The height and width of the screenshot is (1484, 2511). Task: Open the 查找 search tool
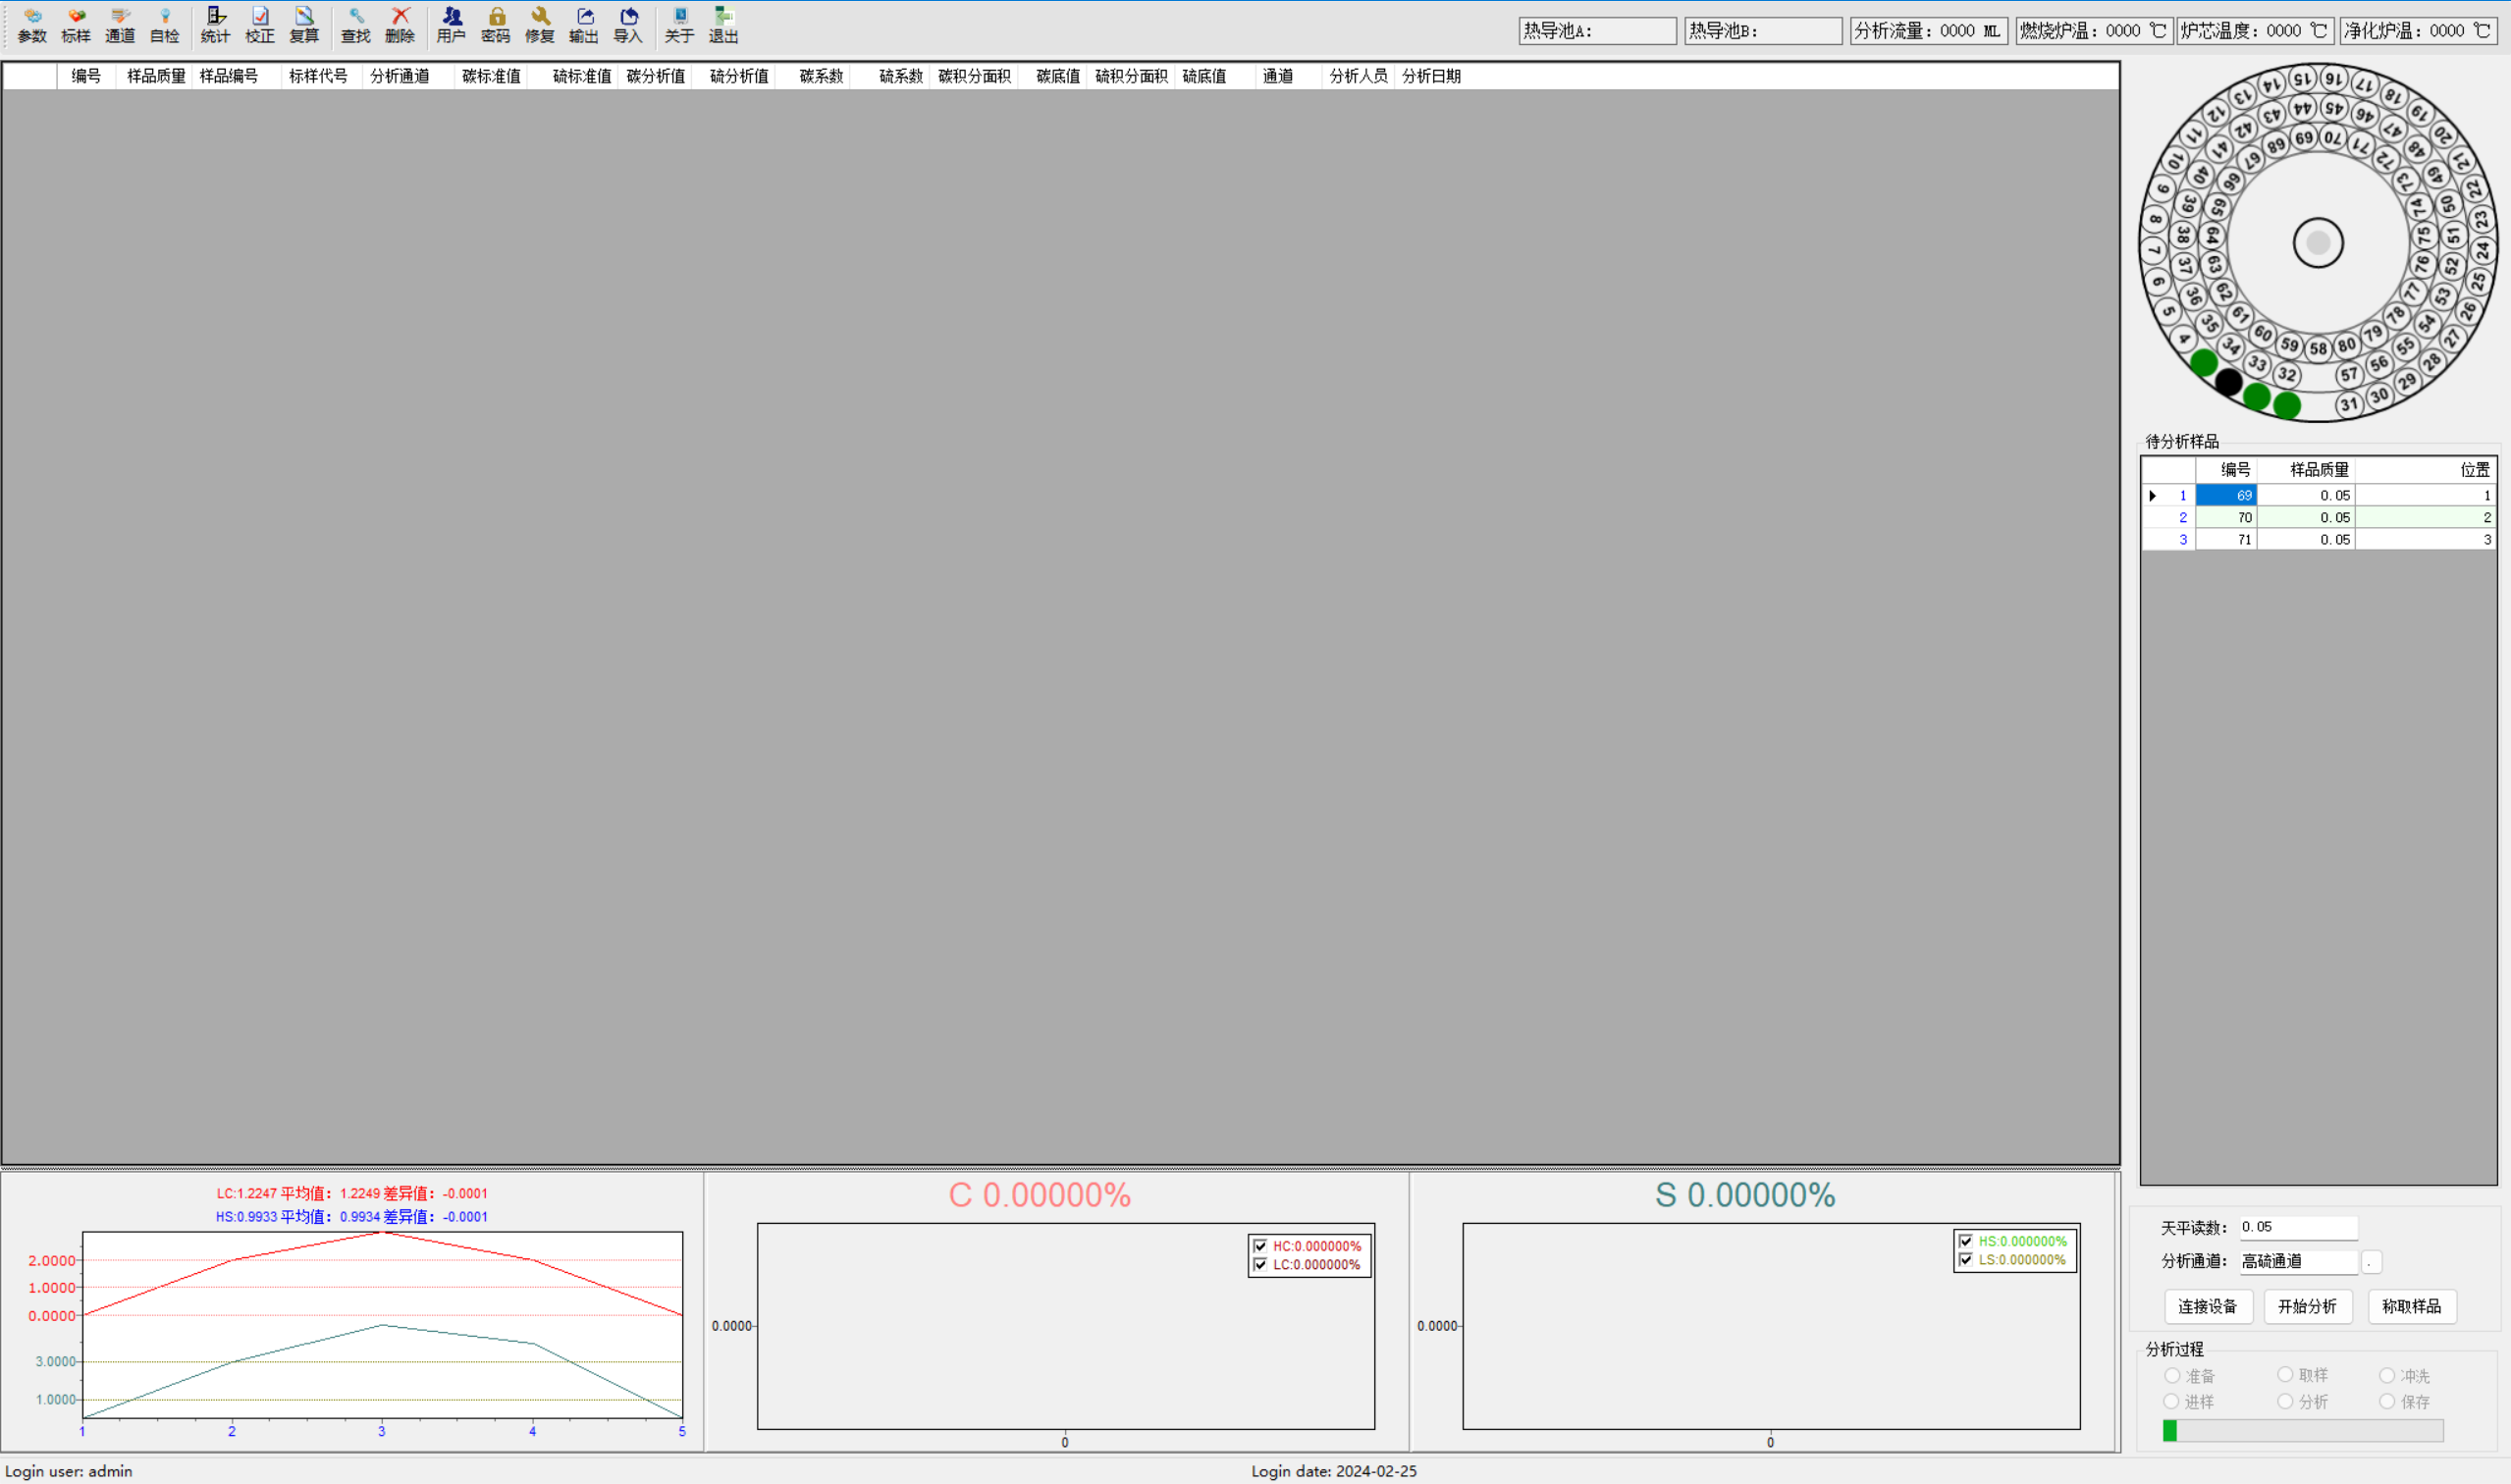coord(356,25)
